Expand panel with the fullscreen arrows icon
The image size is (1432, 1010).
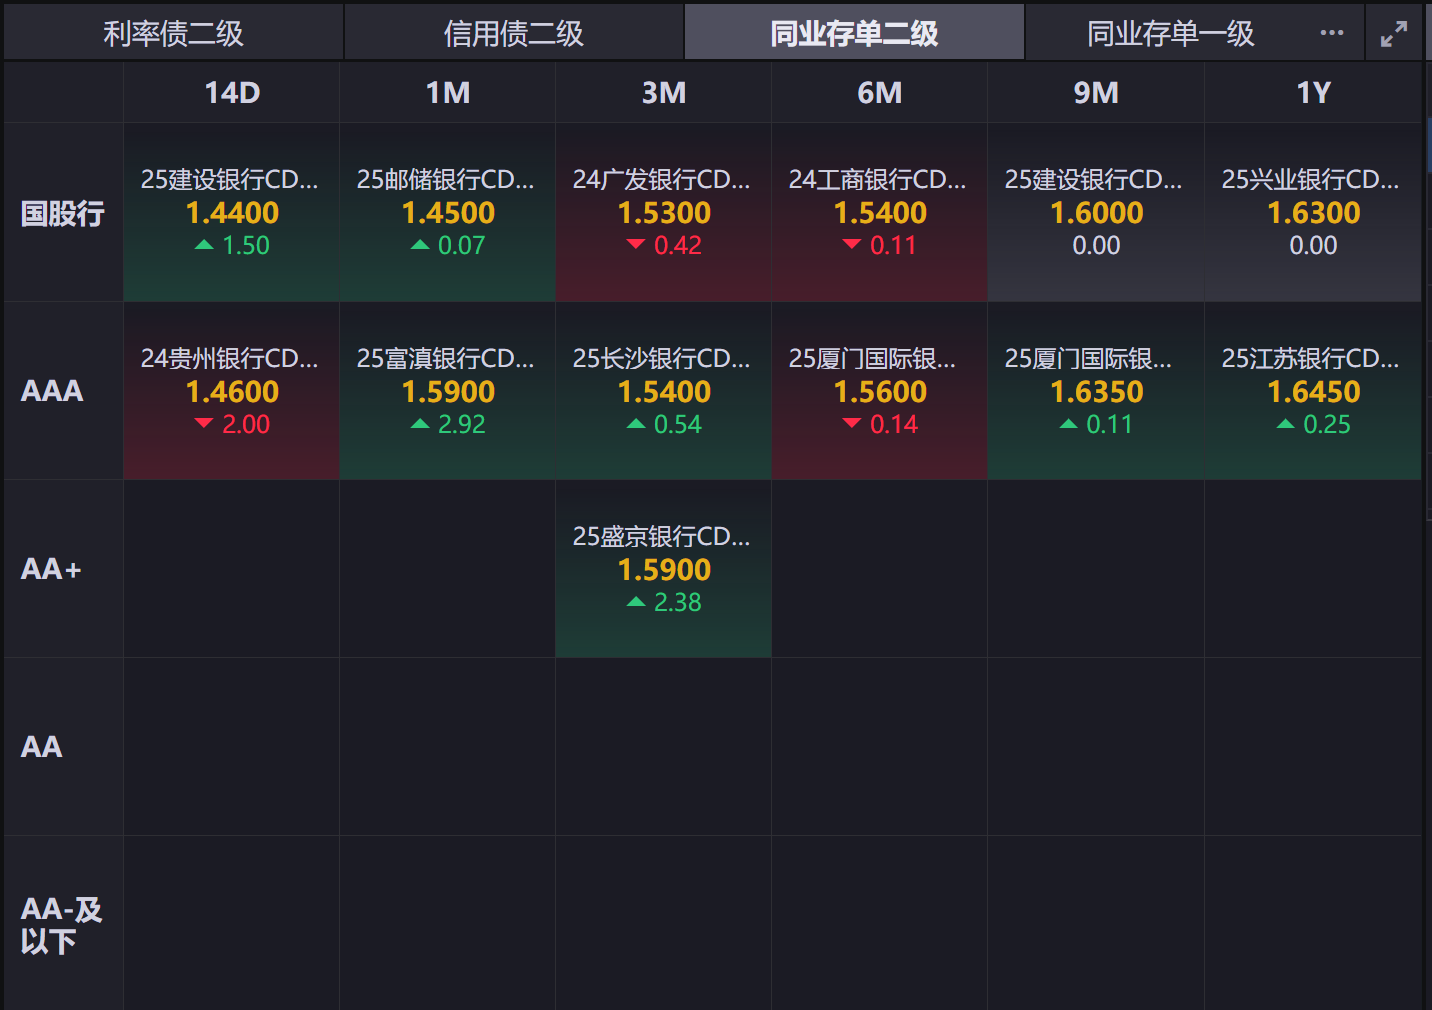coord(1394,34)
